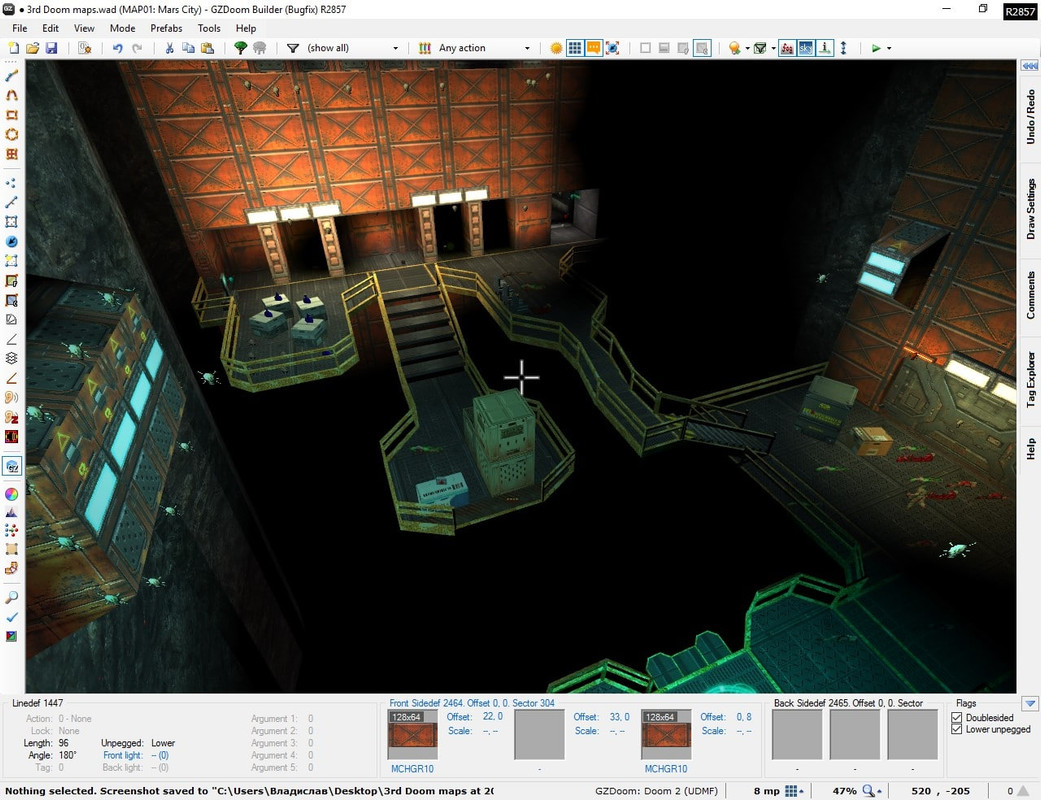This screenshot has height=800, width=1041.
Task: Select the highlighted ceiling textures view mode
Action: 702,48
